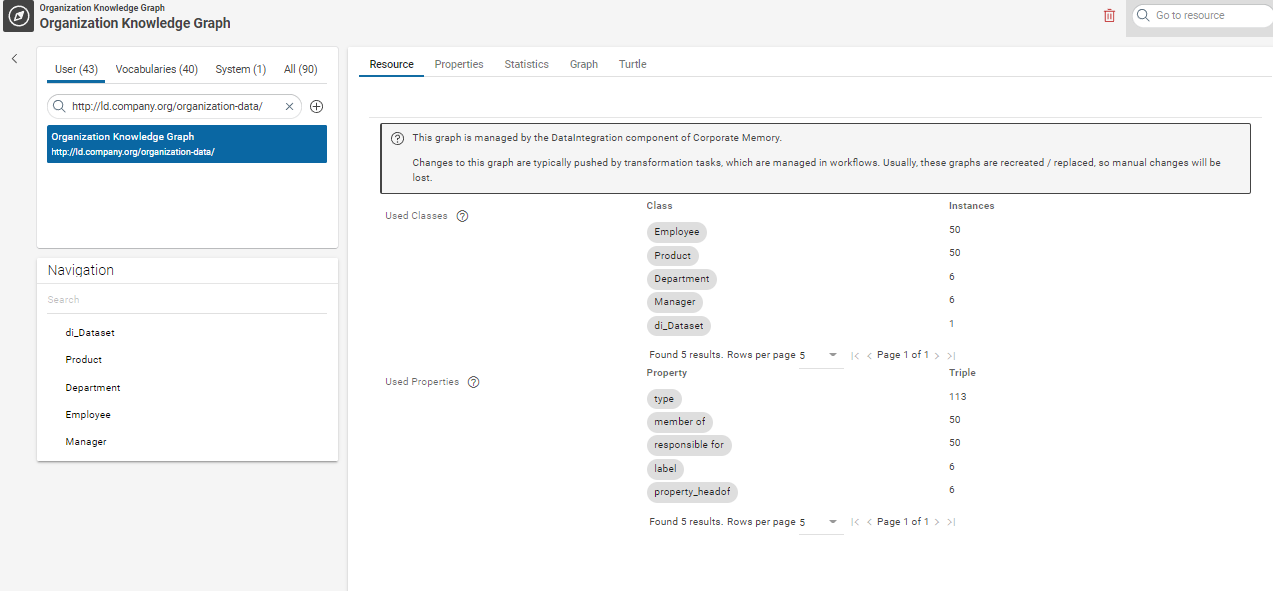
Task: Click the Department class chip
Action: point(681,279)
